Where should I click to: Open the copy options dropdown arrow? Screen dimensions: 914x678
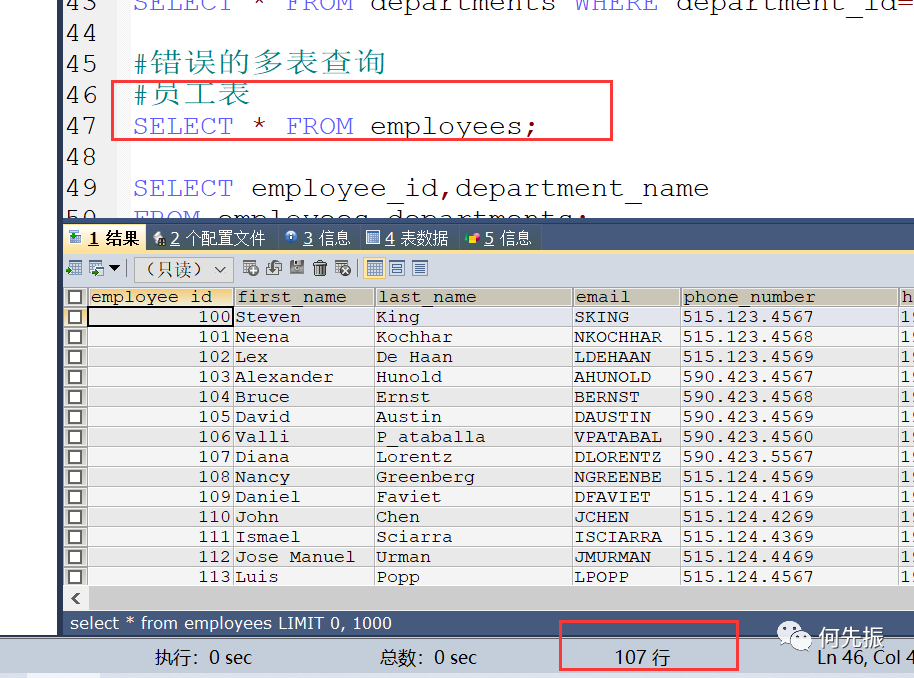point(114,268)
